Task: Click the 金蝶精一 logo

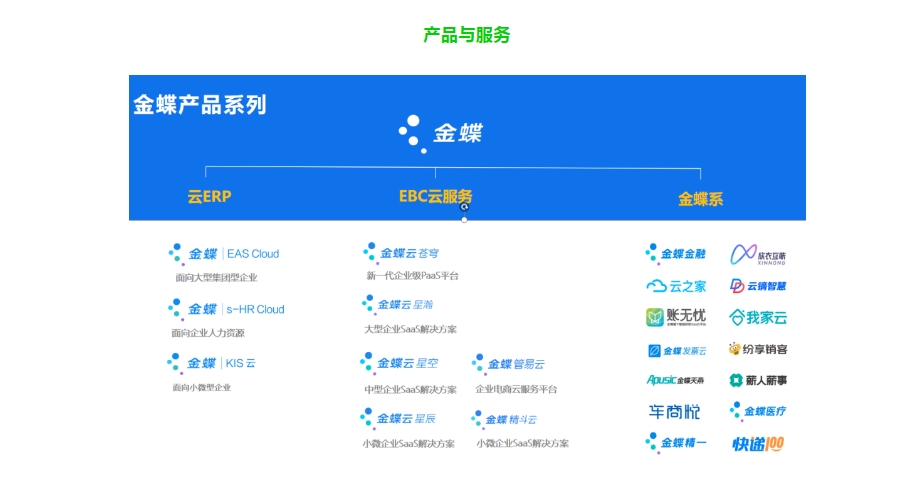Action: click(x=676, y=443)
